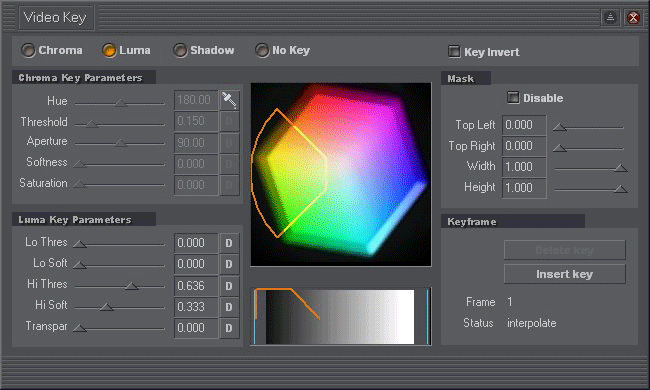650x390 pixels.
Task: Click the Top Left value field
Action: click(x=524, y=125)
